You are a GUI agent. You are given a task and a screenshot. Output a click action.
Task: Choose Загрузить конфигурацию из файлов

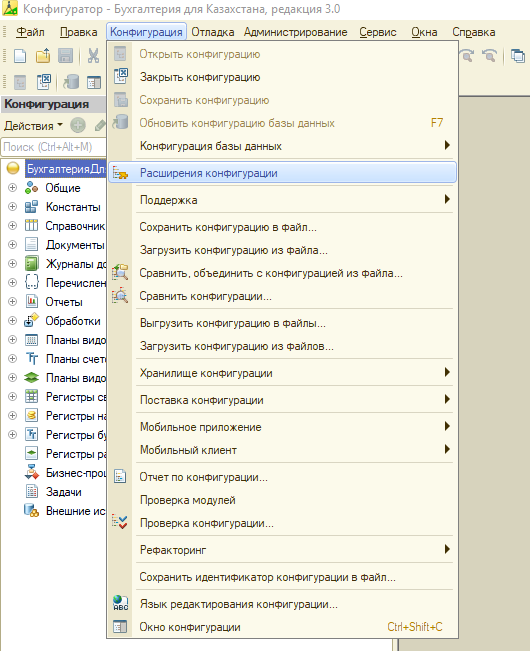[283, 346]
